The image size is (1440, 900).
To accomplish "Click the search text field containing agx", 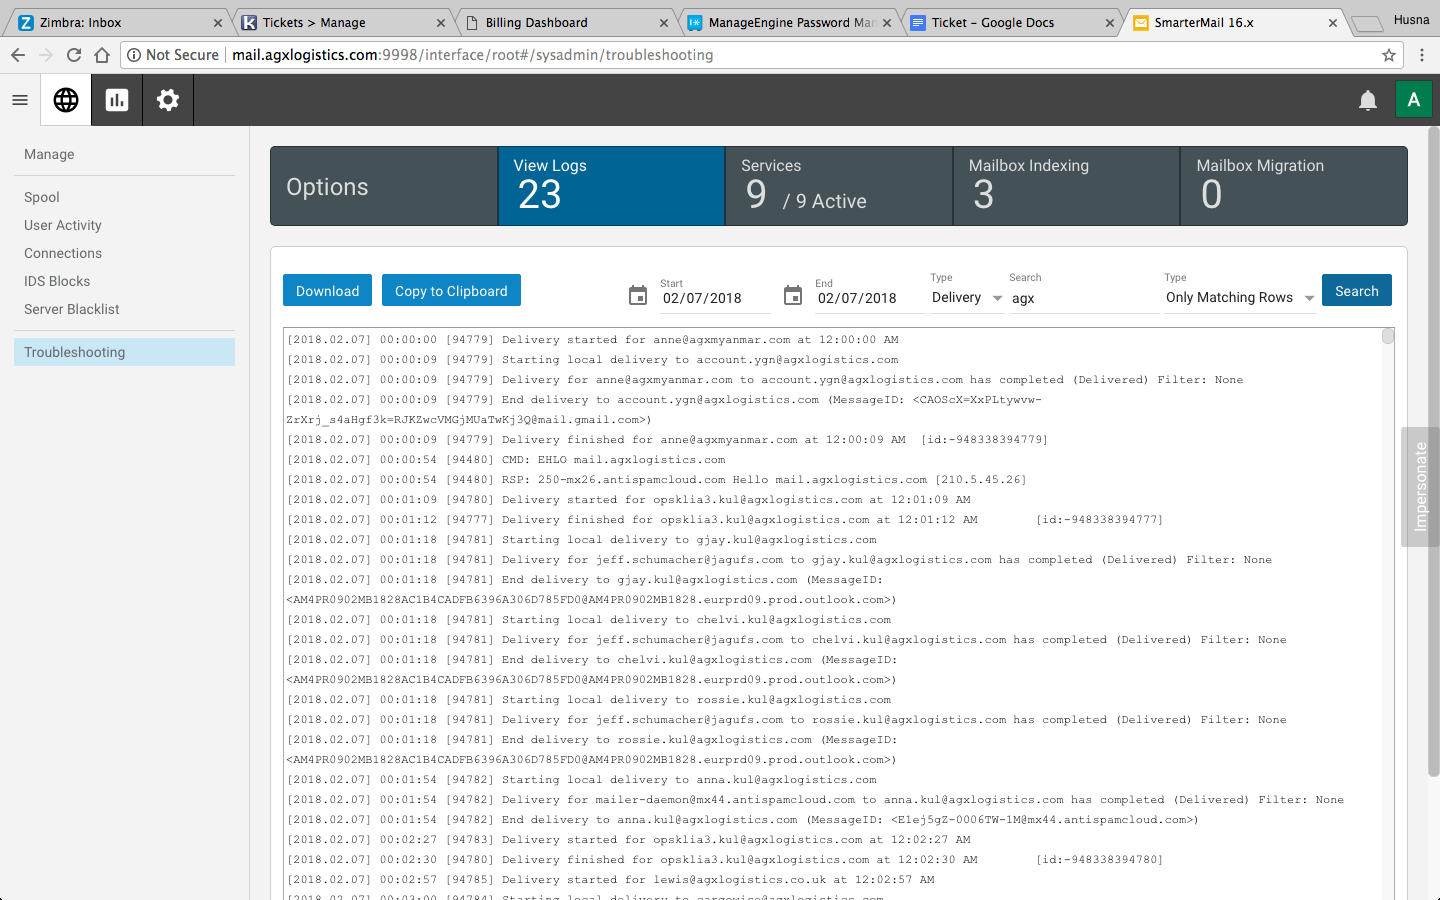I will [1080, 298].
